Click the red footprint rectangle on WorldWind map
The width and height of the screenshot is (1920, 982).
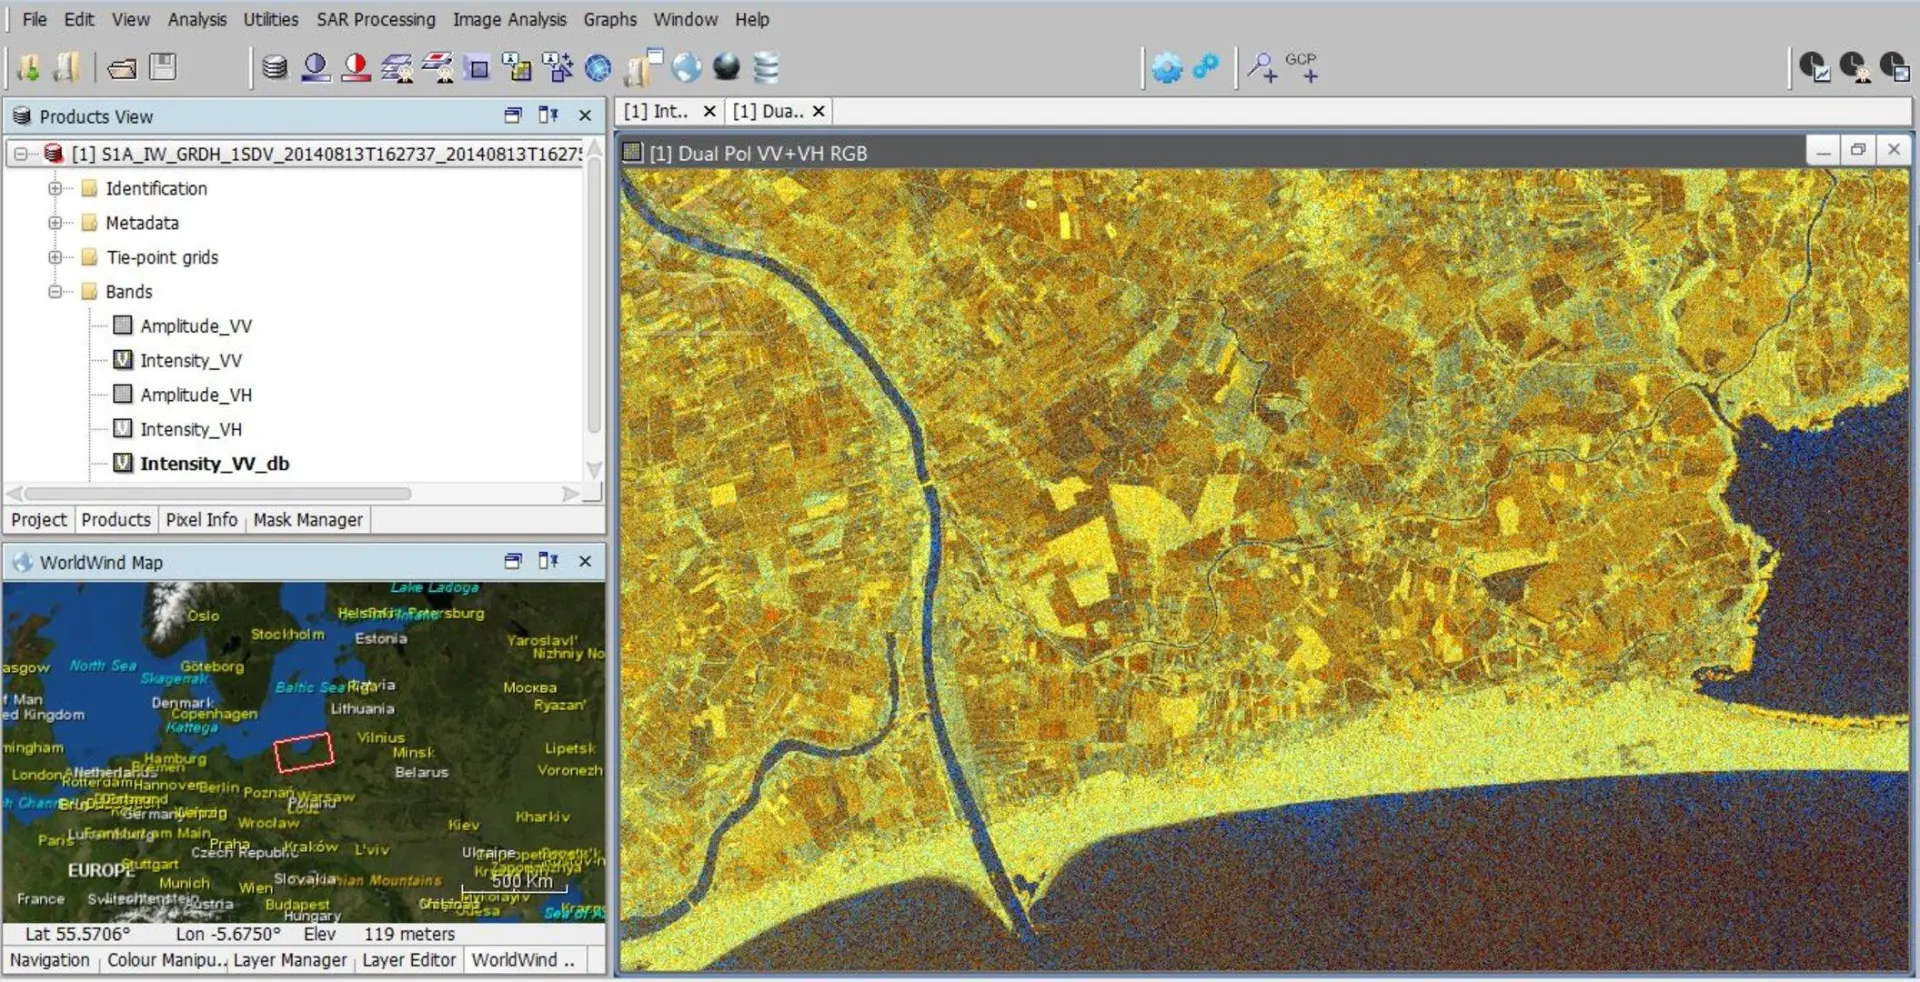(304, 753)
